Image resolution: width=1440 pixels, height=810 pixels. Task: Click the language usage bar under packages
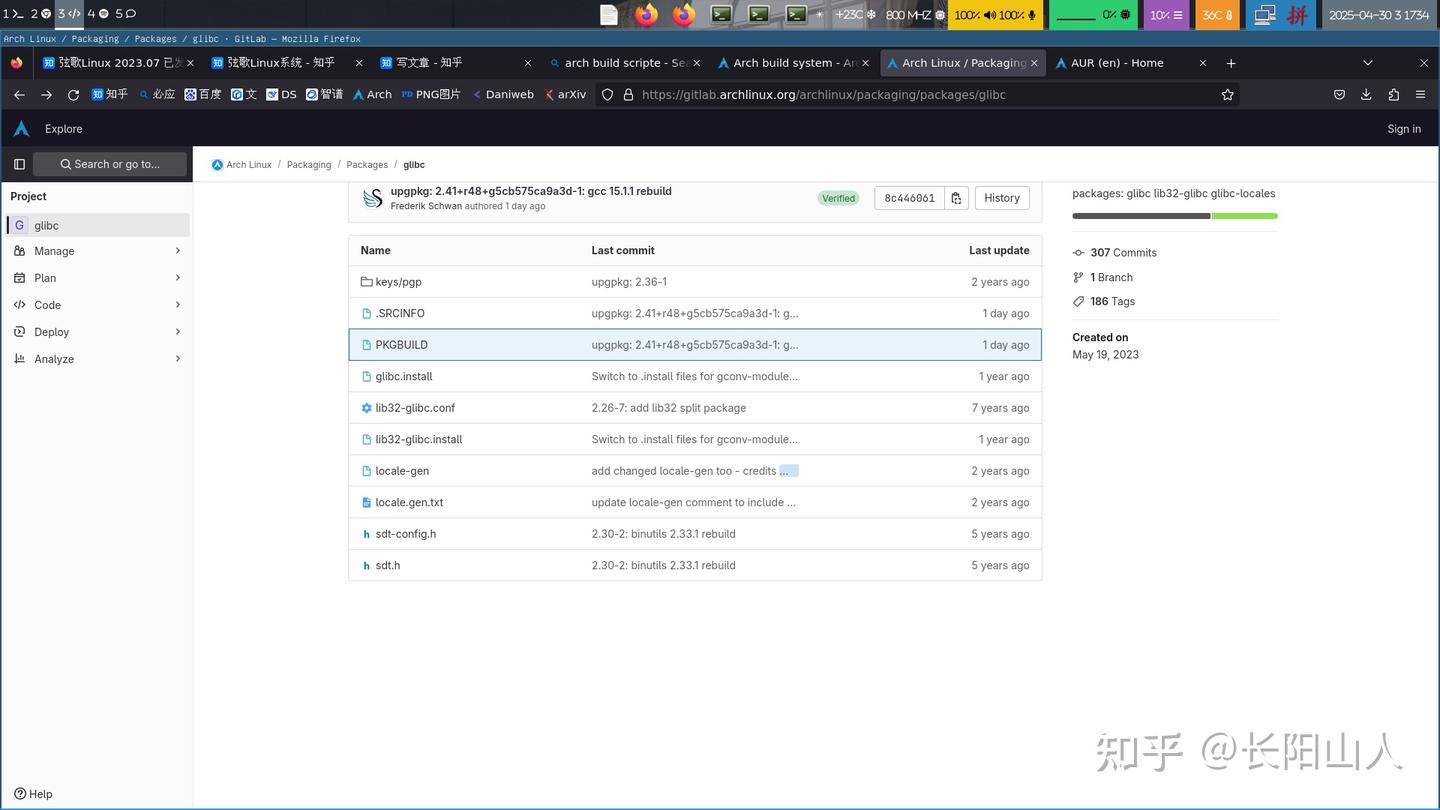[x=1175, y=216]
